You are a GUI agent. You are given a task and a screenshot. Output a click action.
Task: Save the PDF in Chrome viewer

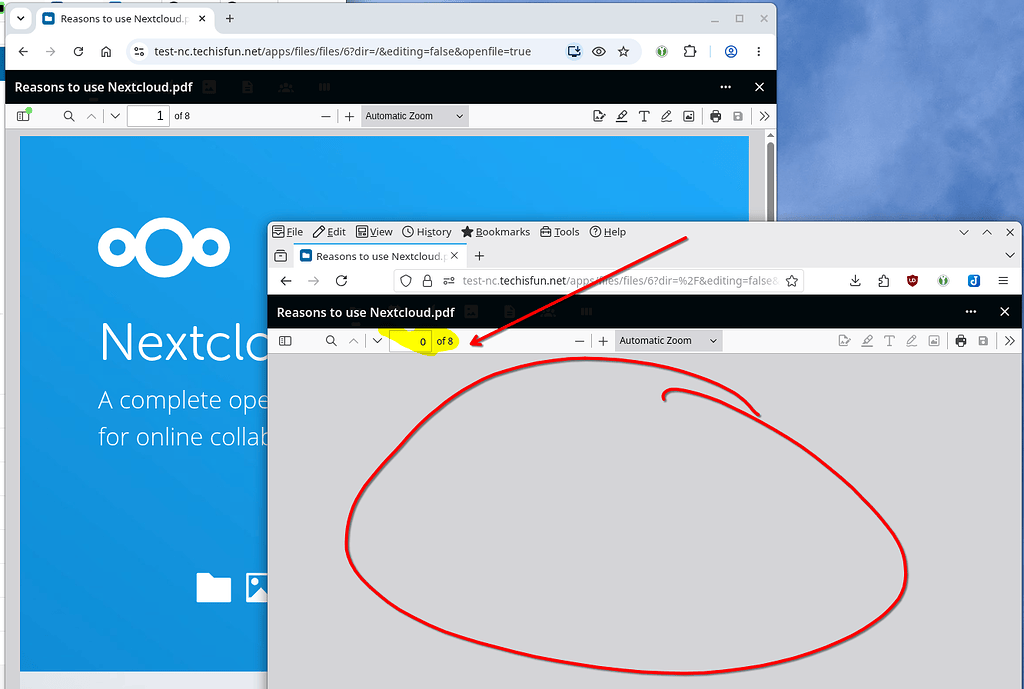(738, 116)
